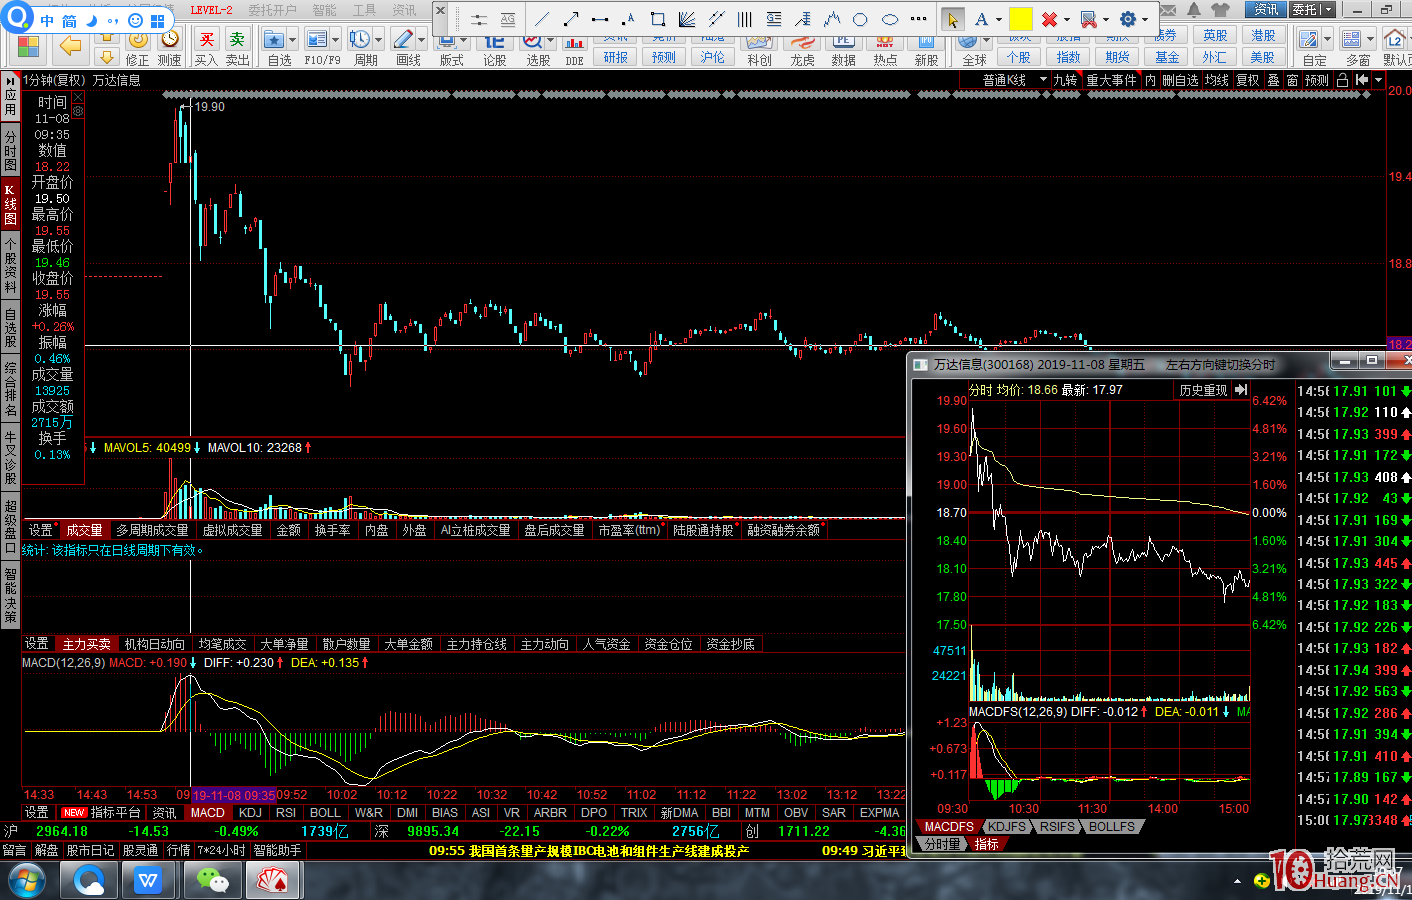Open the red X delete dropdown
1412x900 pixels.
[x=1066, y=20]
